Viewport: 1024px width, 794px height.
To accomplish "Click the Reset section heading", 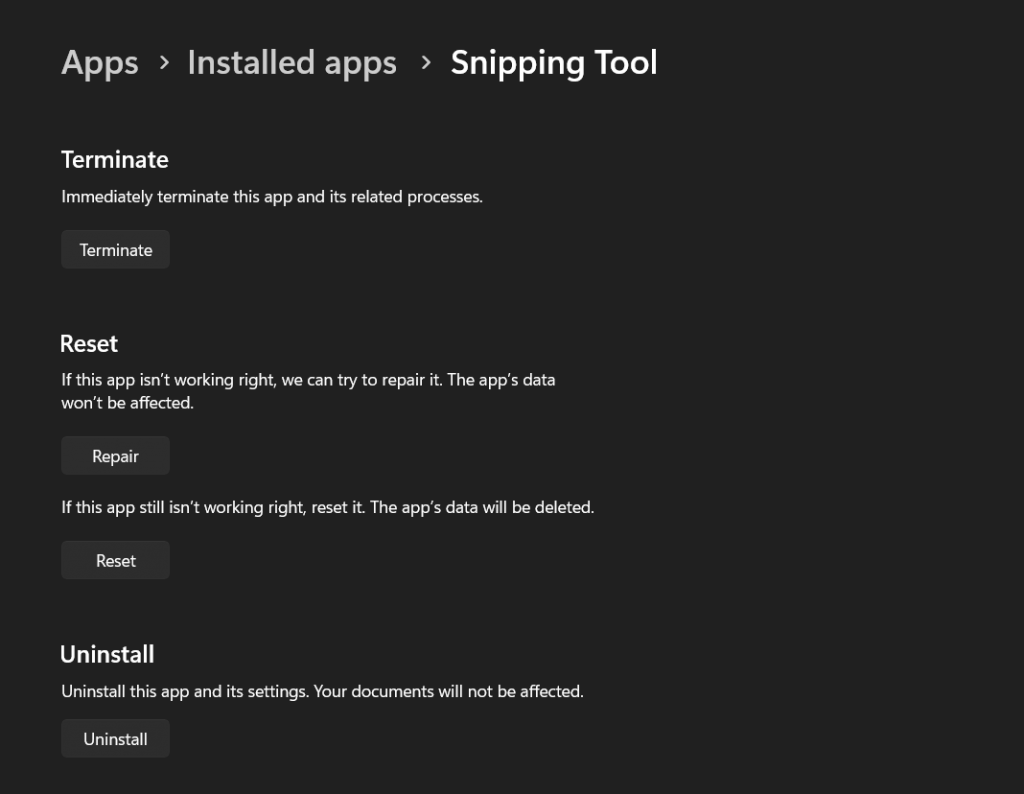I will pos(88,343).
